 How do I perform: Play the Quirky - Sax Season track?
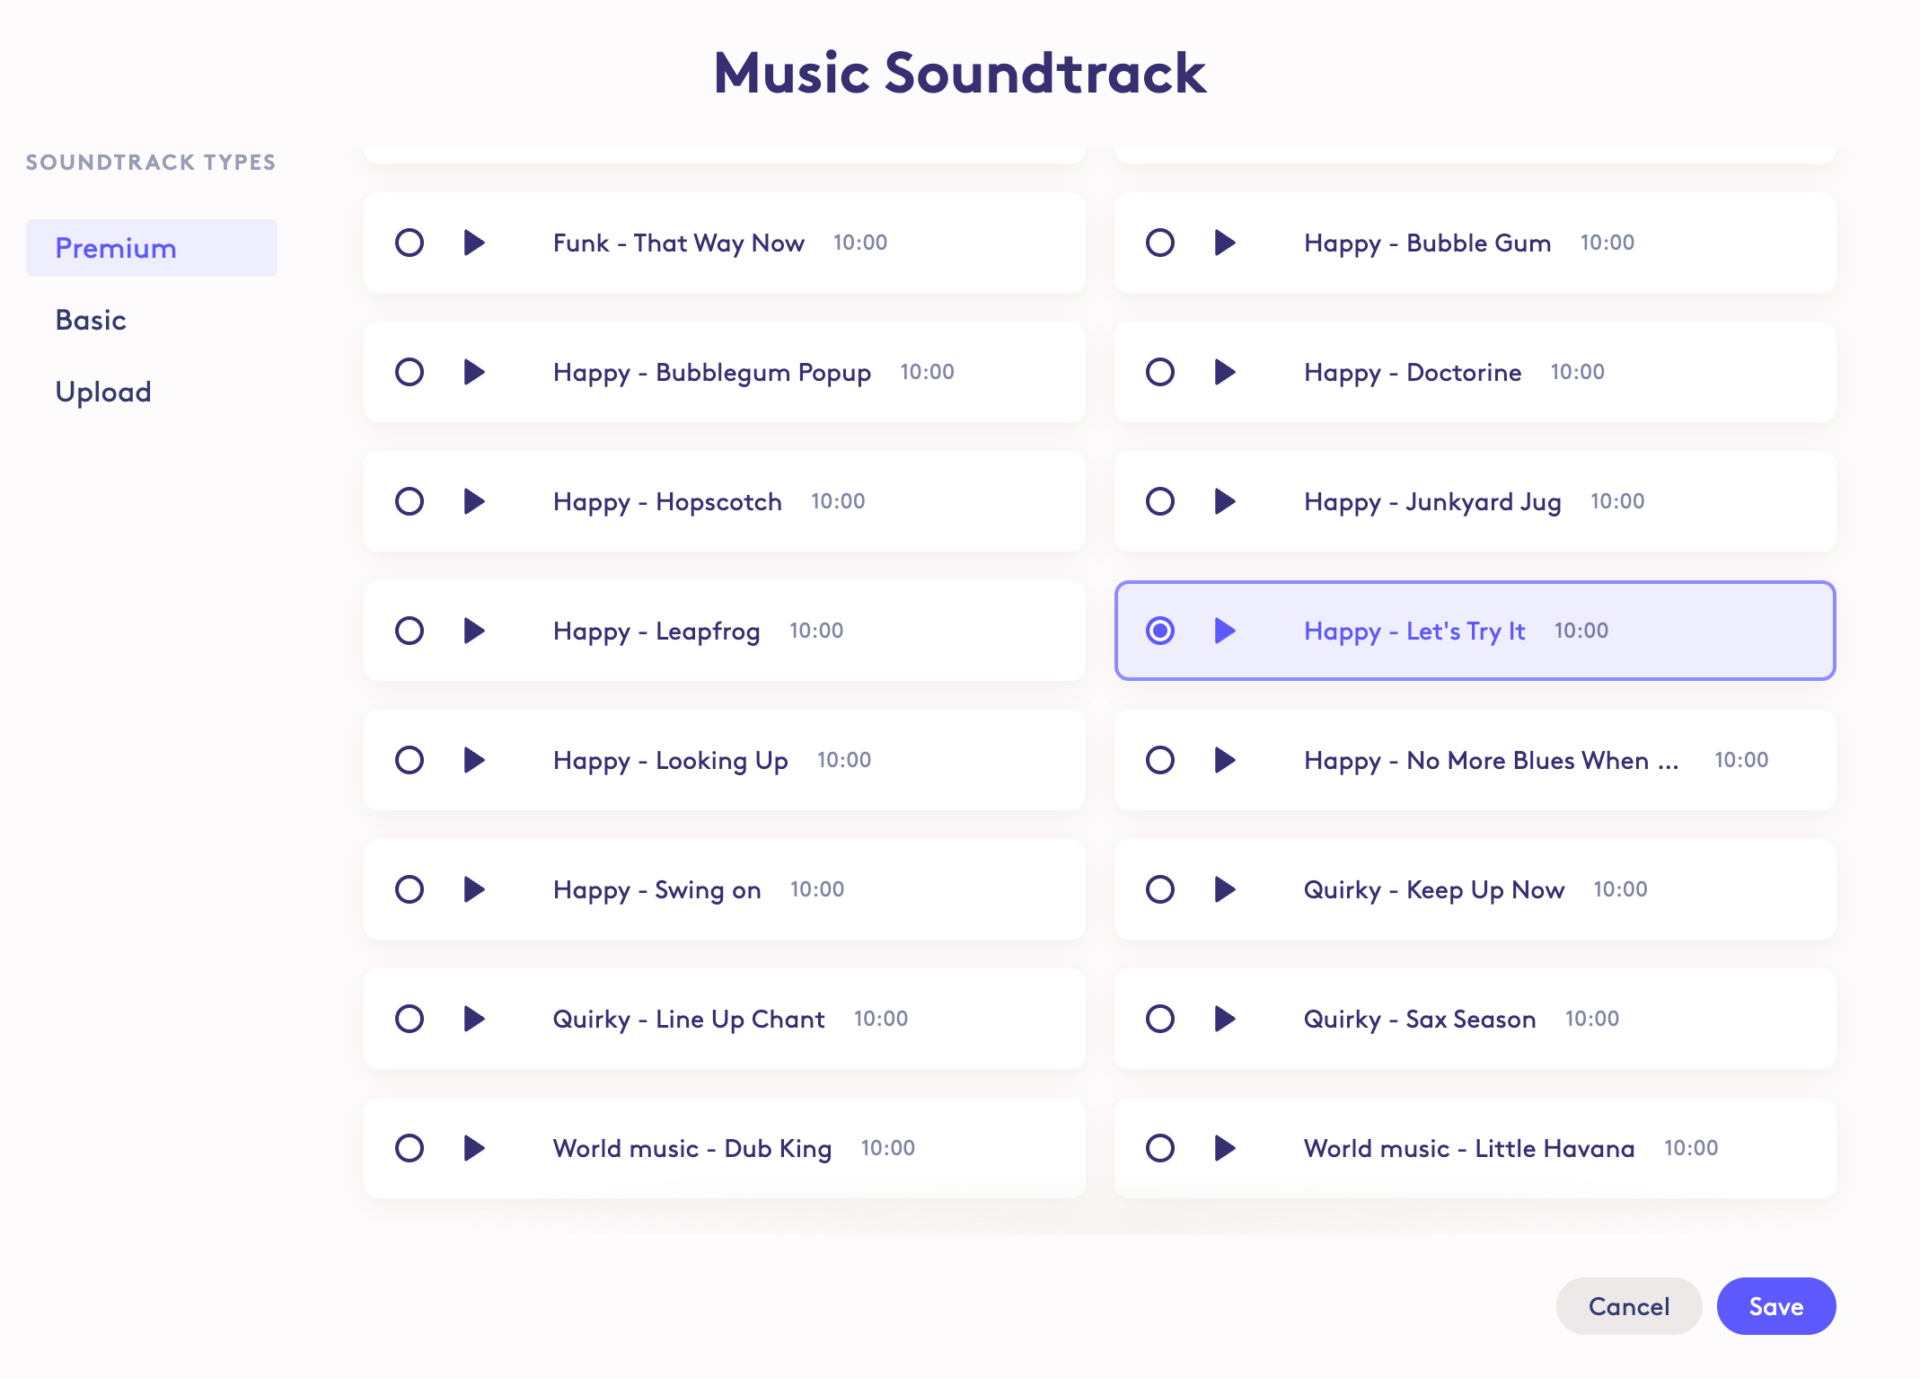[1225, 1019]
